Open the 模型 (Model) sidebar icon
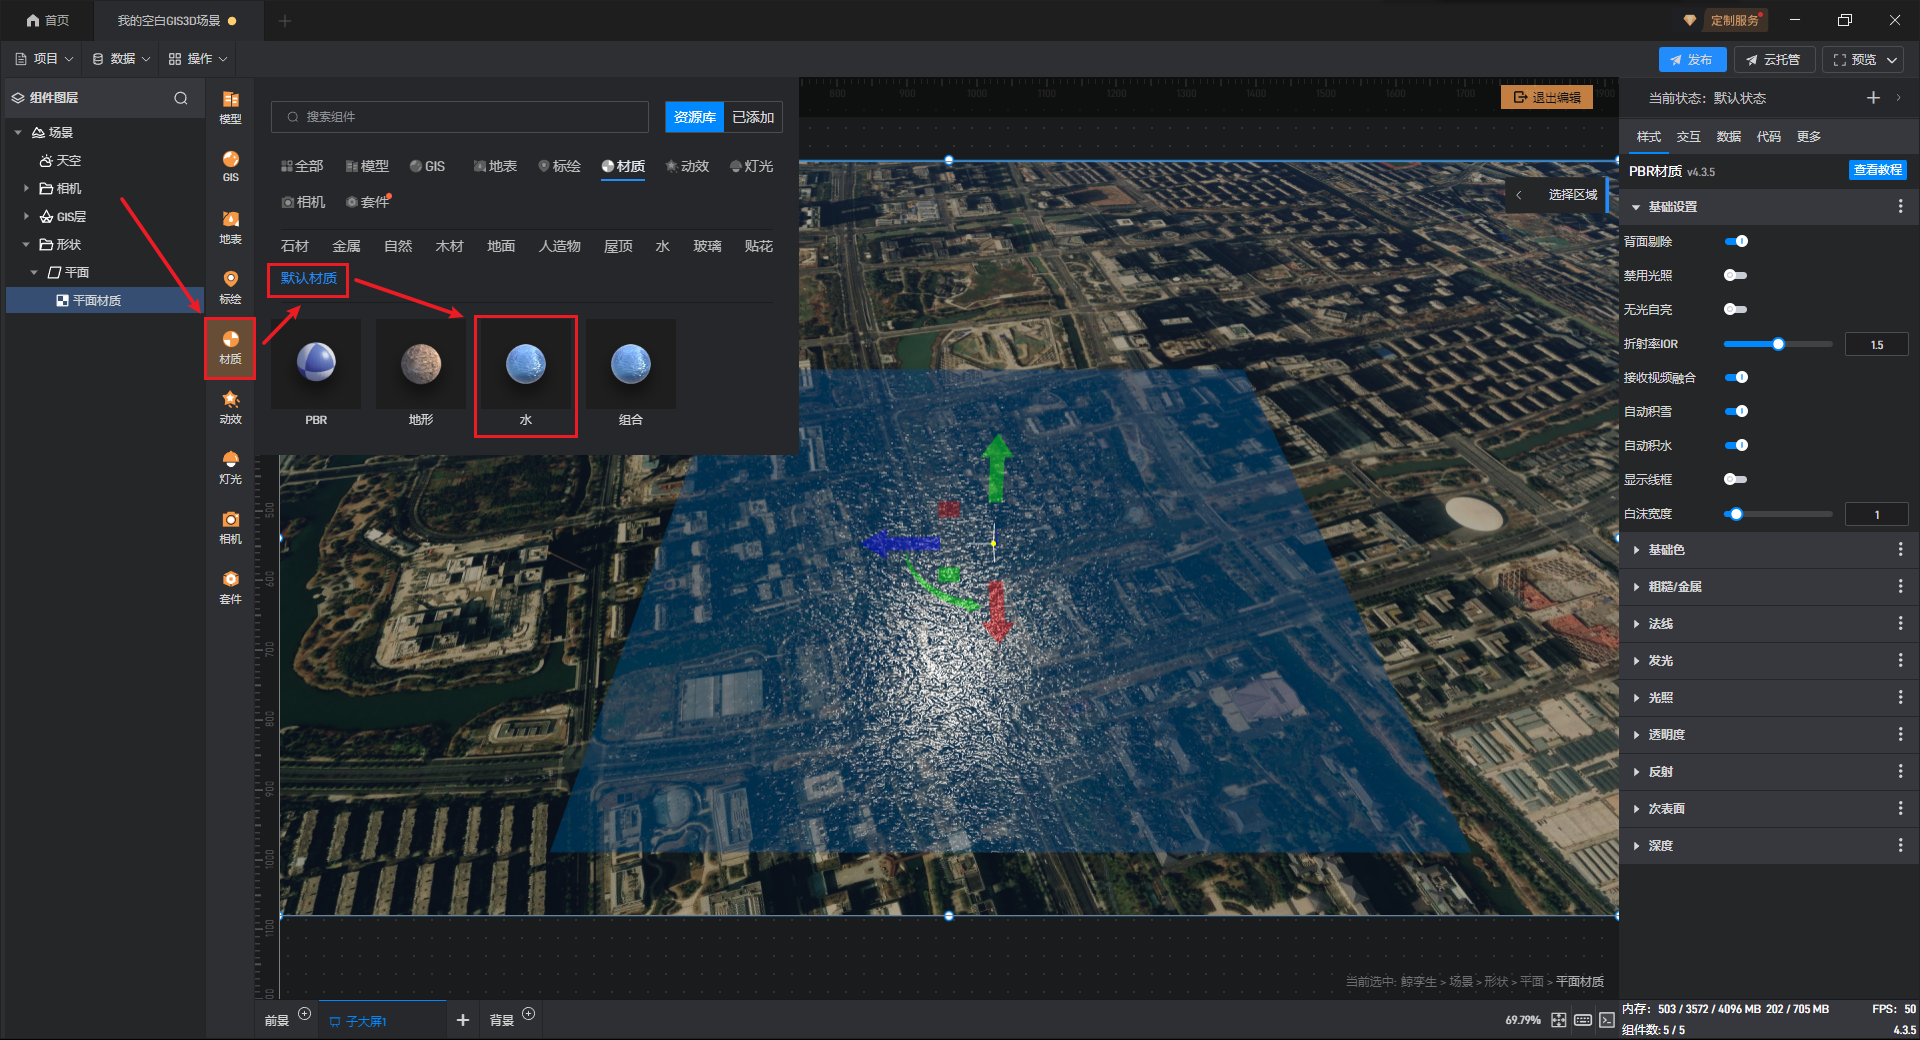Image resolution: width=1920 pixels, height=1040 pixels. pyautogui.click(x=230, y=107)
